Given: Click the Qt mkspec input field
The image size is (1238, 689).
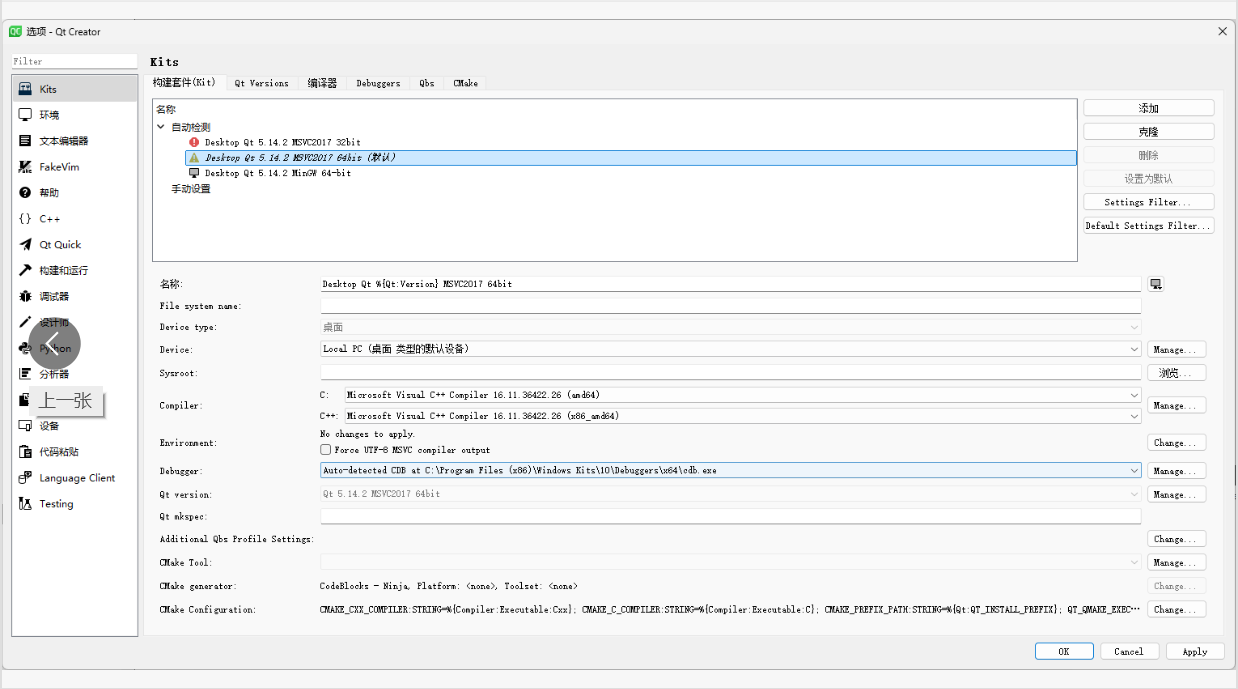Looking at the screenshot, I should (730, 517).
